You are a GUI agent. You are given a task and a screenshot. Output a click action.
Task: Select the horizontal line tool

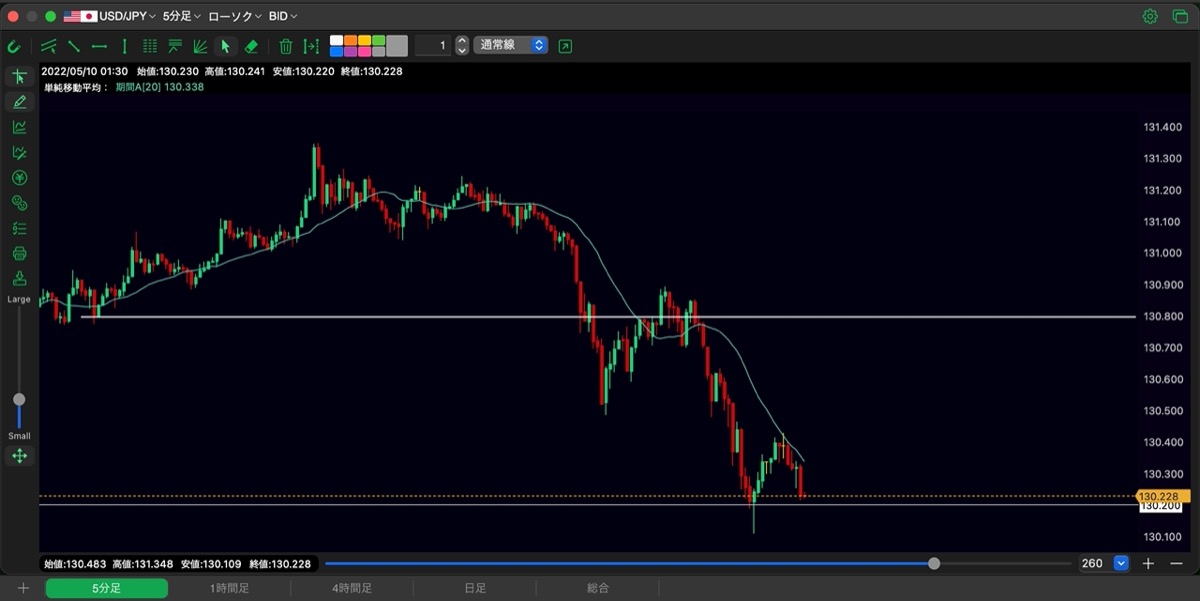[x=99, y=46]
